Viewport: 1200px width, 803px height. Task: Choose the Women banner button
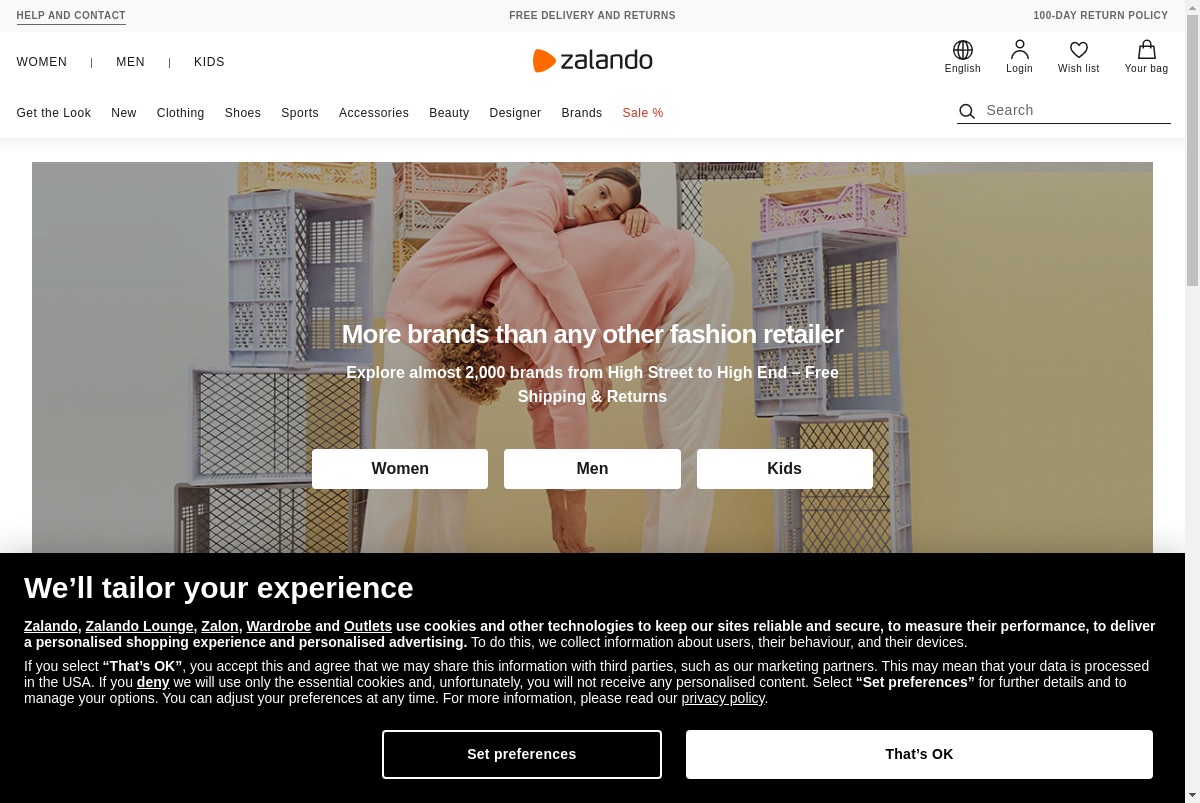[x=400, y=468]
